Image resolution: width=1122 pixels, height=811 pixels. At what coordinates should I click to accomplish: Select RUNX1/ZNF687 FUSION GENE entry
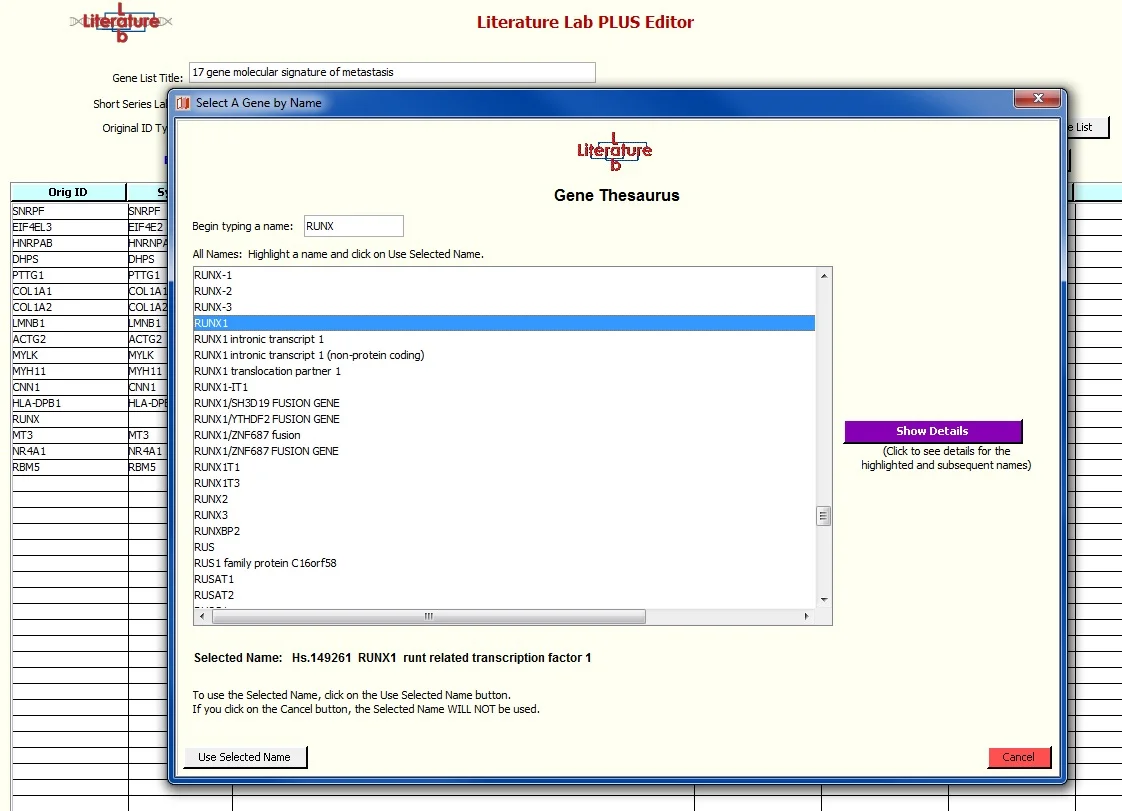click(504, 451)
